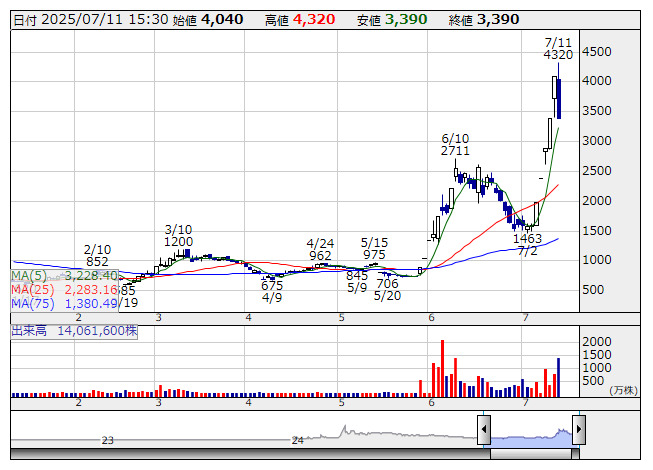Viewport: 653px width, 470px height.
Task: Click the 7/2 1463 low marker
Action: click(x=527, y=245)
